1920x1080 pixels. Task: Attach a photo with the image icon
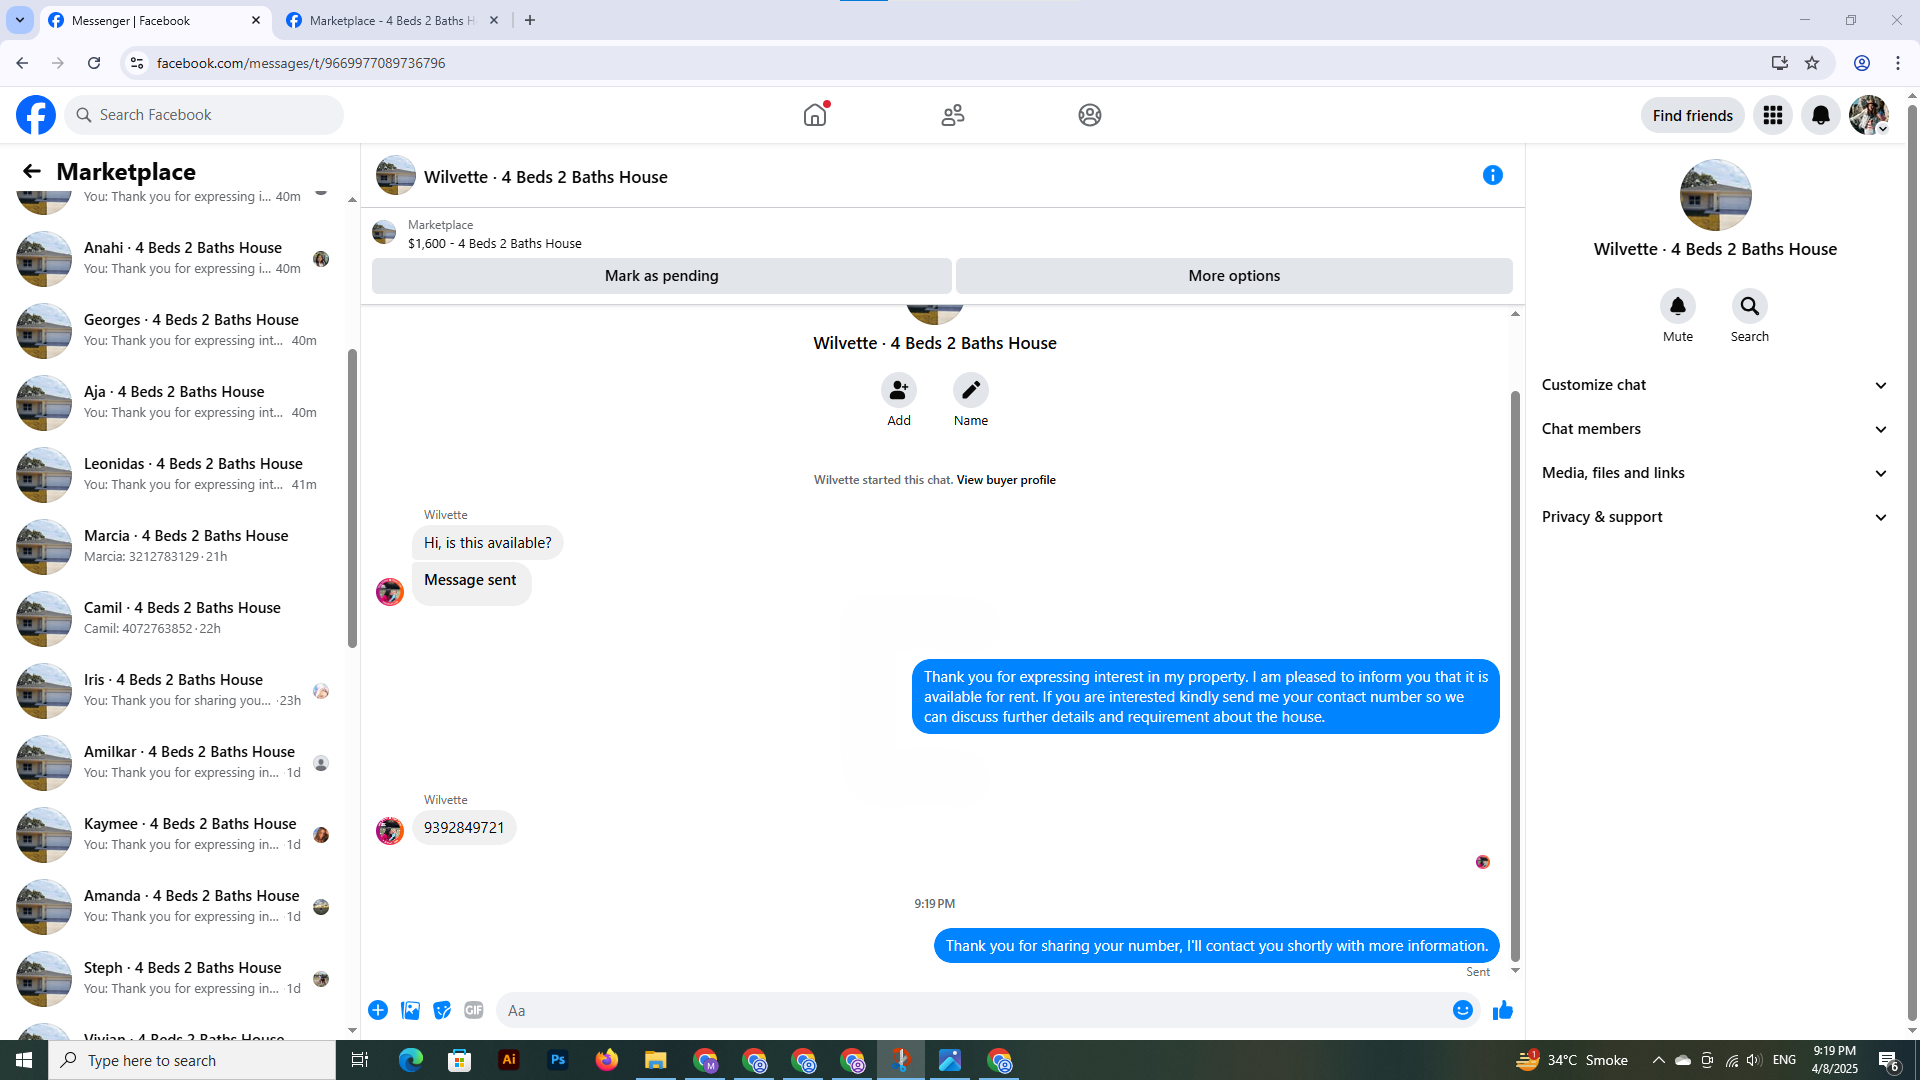(x=410, y=1011)
